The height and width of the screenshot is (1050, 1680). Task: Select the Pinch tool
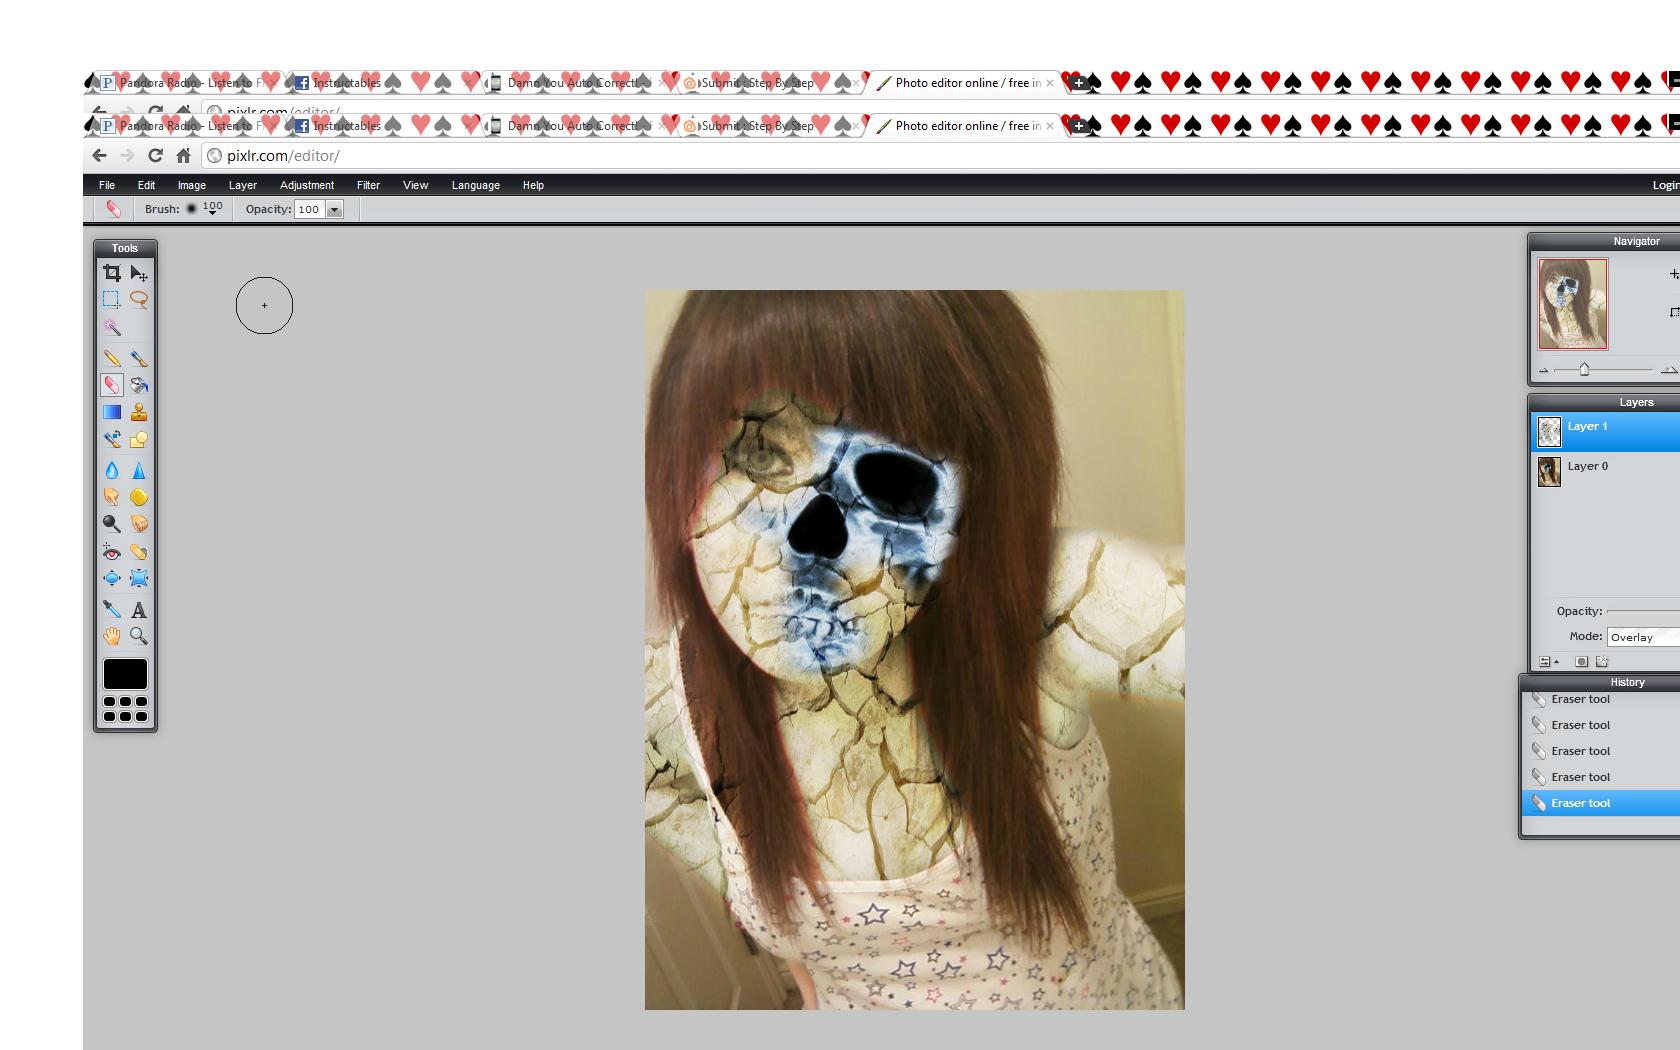[139, 578]
